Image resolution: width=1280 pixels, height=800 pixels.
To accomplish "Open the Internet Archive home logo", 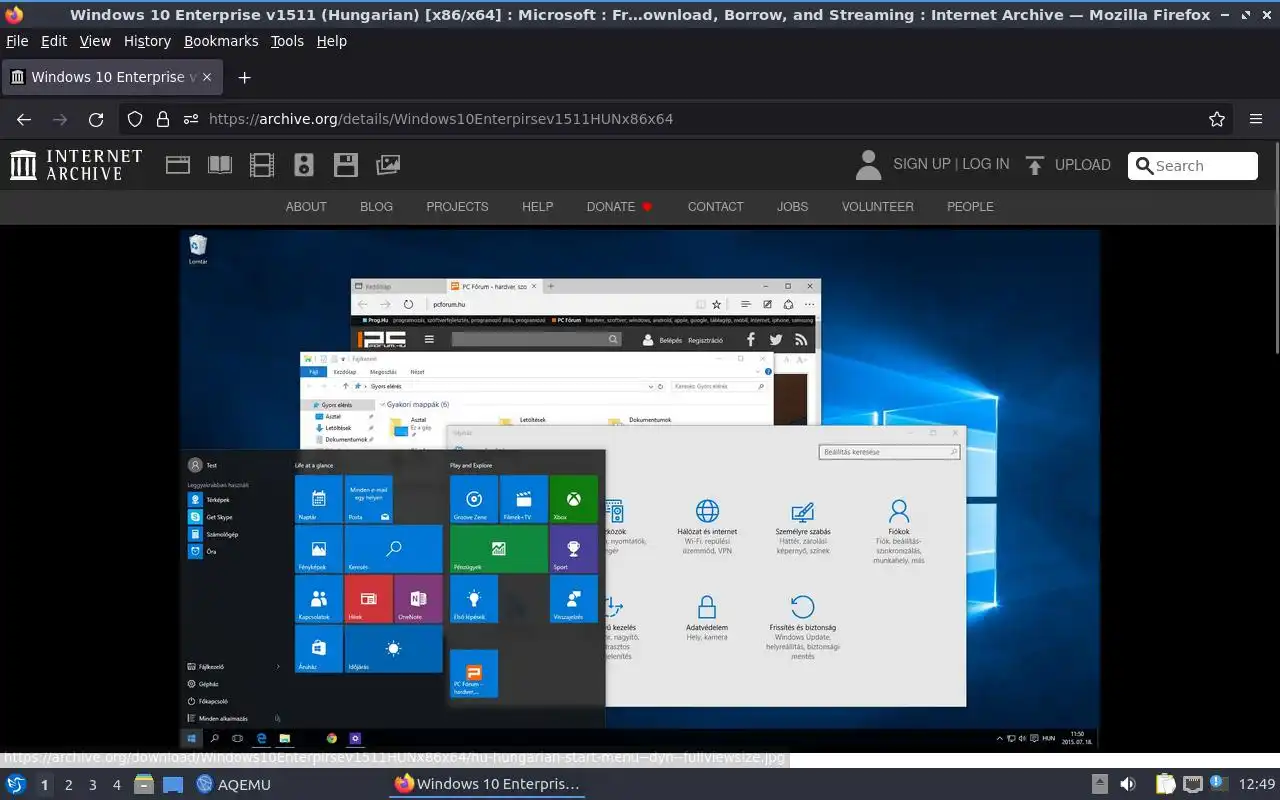I will click(x=76, y=165).
